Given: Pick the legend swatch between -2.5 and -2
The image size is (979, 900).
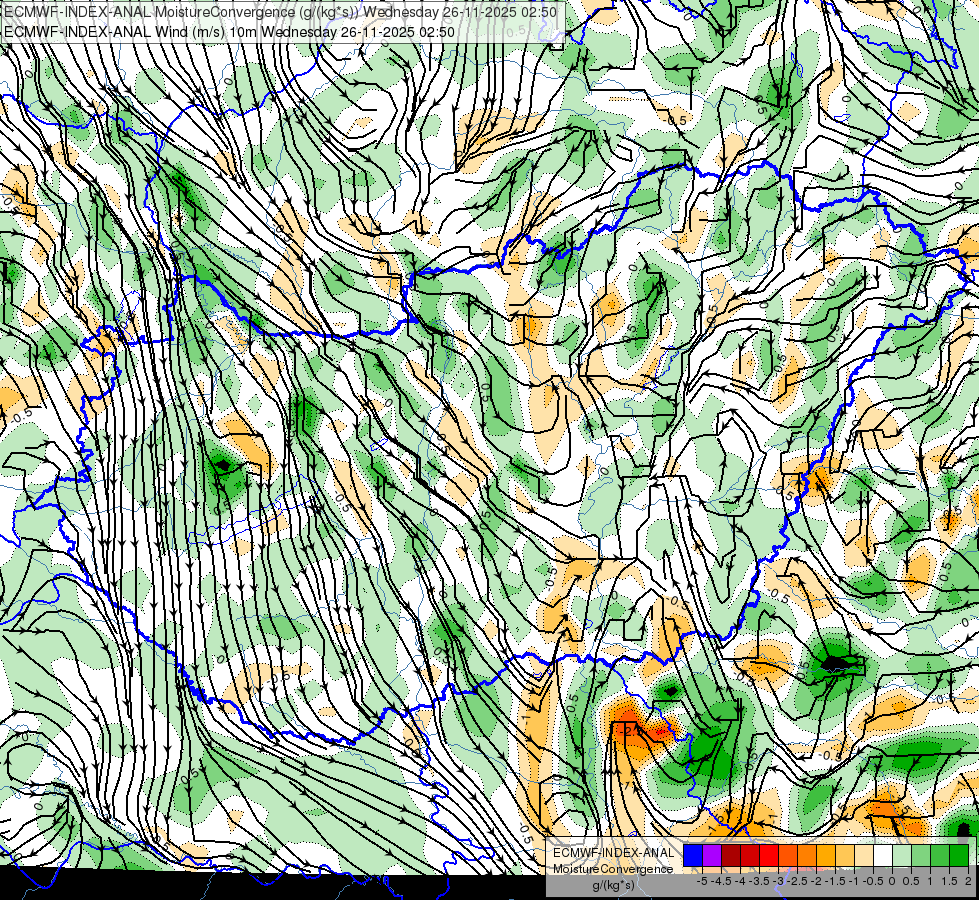Looking at the screenshot, I should click(x=807, y=856).
